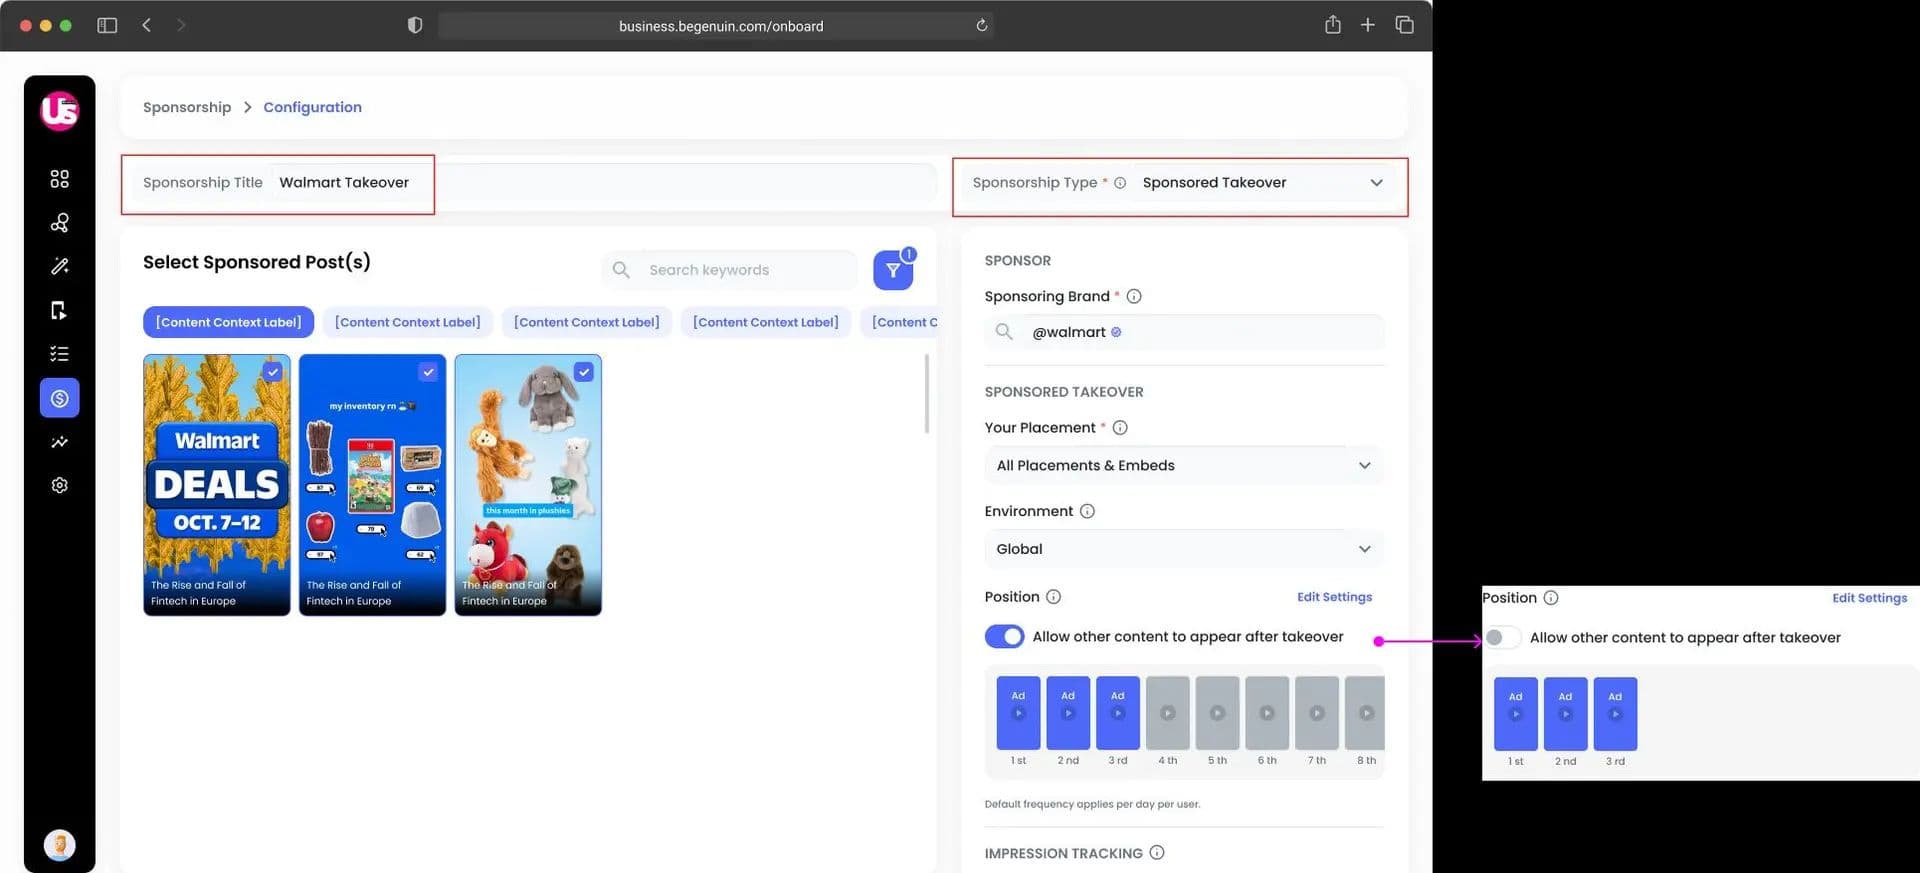1920x873 pixels.
Task: Click the Position info icon in main form
Action: [1053, 597]
